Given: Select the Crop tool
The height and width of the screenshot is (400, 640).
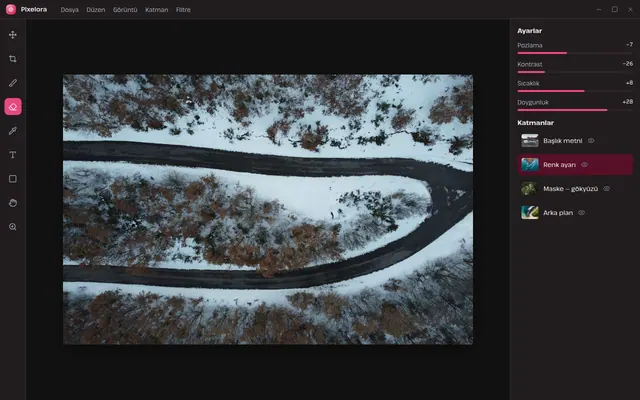Looking at the screenshot, I should [13, 59].
